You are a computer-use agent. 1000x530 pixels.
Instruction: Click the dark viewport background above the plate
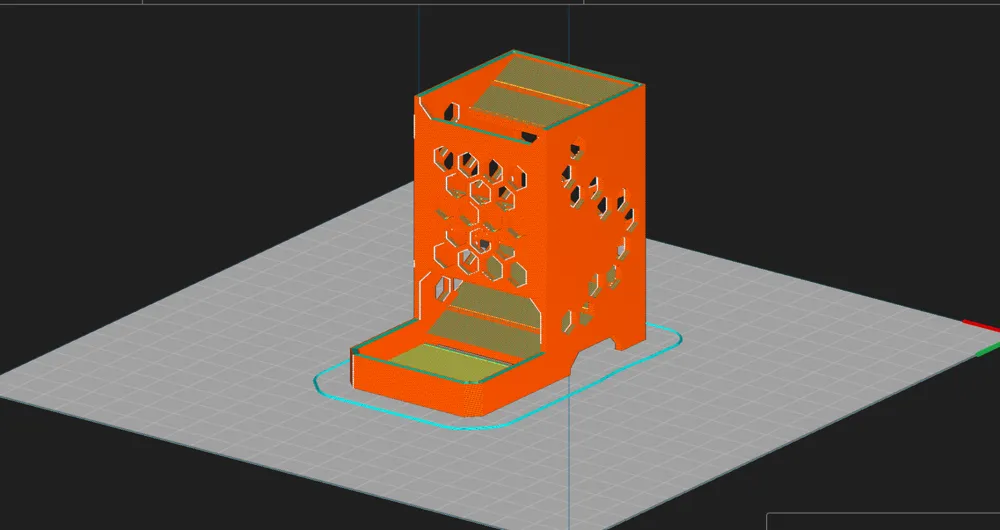coord(191,96)
